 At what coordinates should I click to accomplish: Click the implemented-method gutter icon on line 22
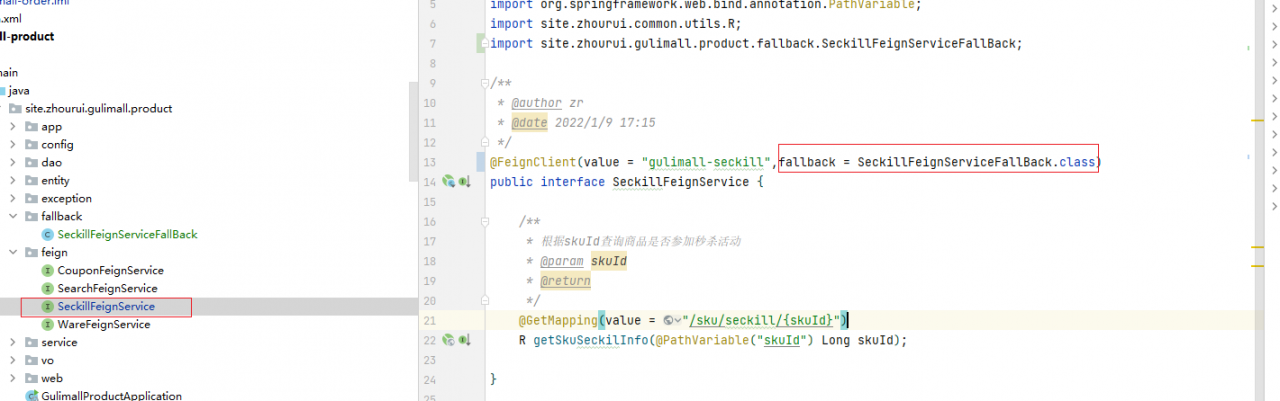[464, 340]
